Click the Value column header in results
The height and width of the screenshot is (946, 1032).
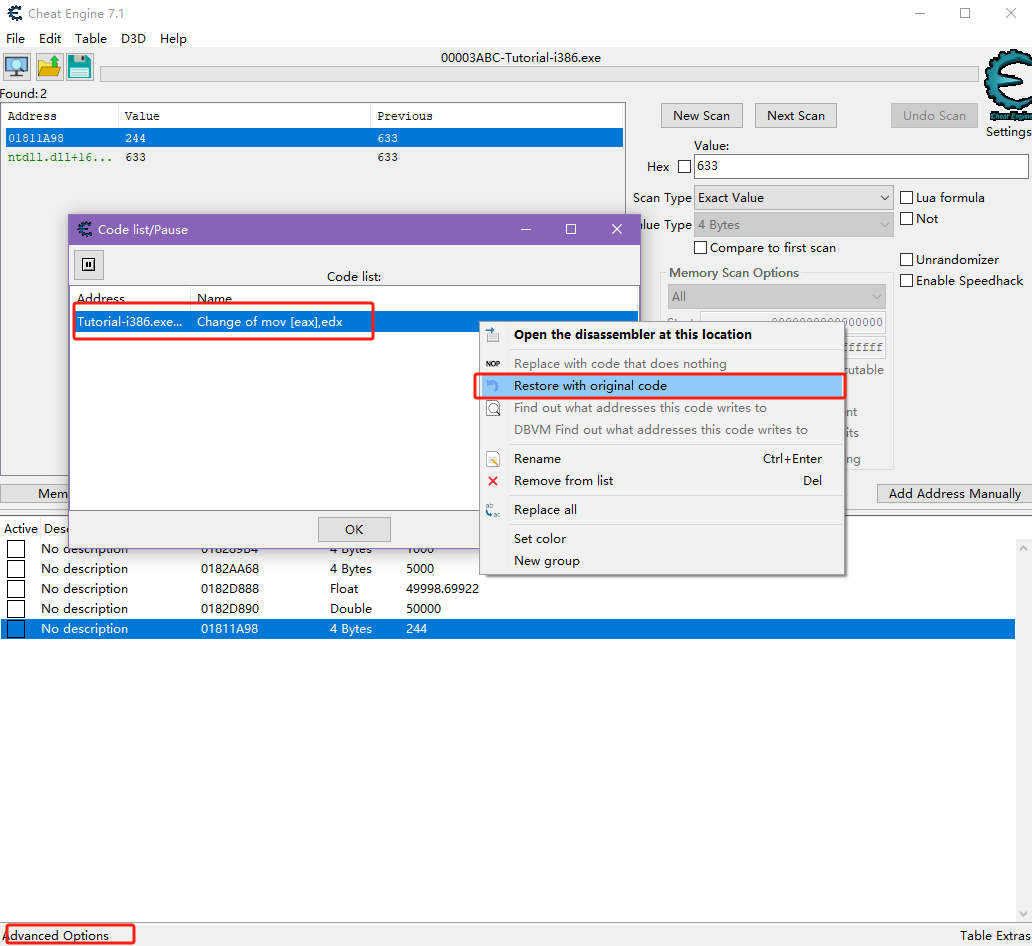click(244, 117)
